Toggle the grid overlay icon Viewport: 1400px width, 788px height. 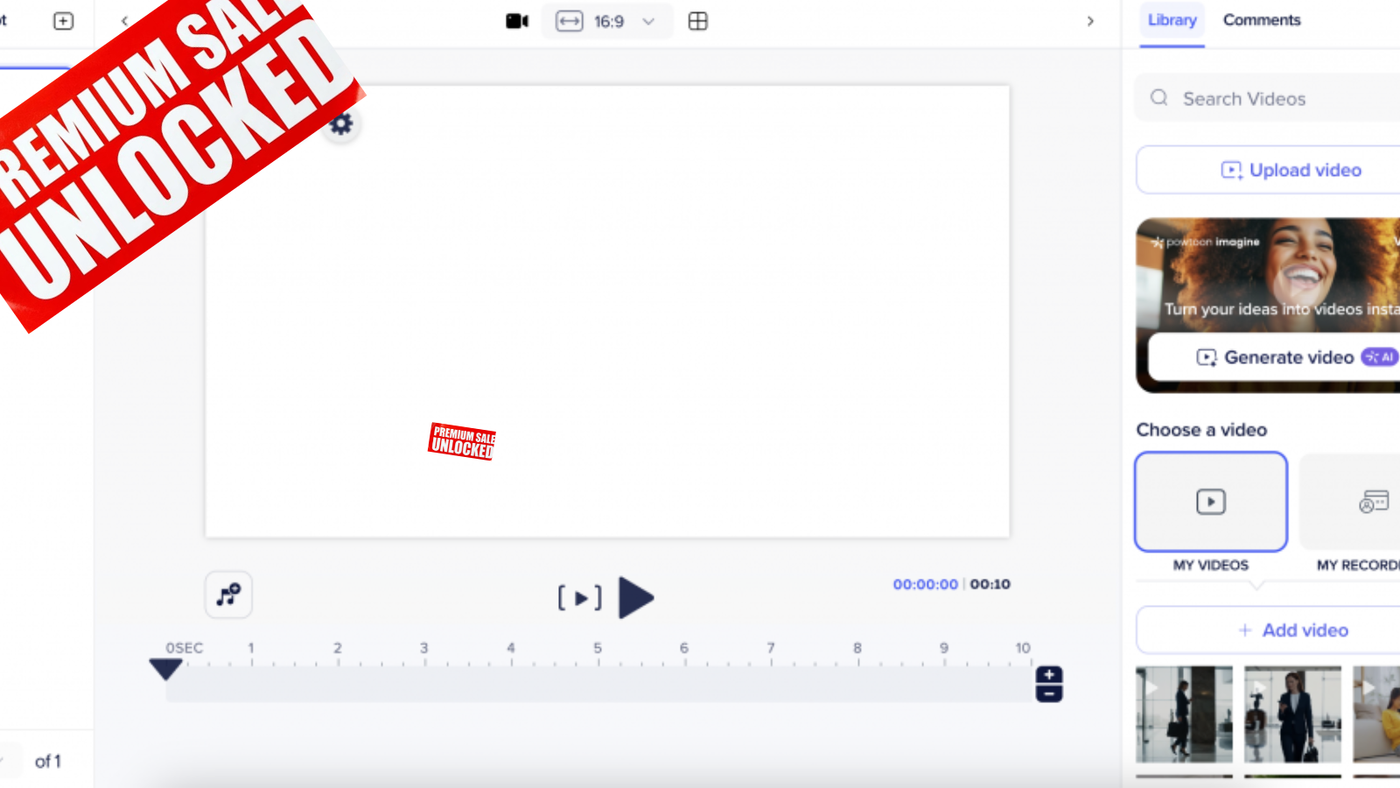tap(698, 21)
